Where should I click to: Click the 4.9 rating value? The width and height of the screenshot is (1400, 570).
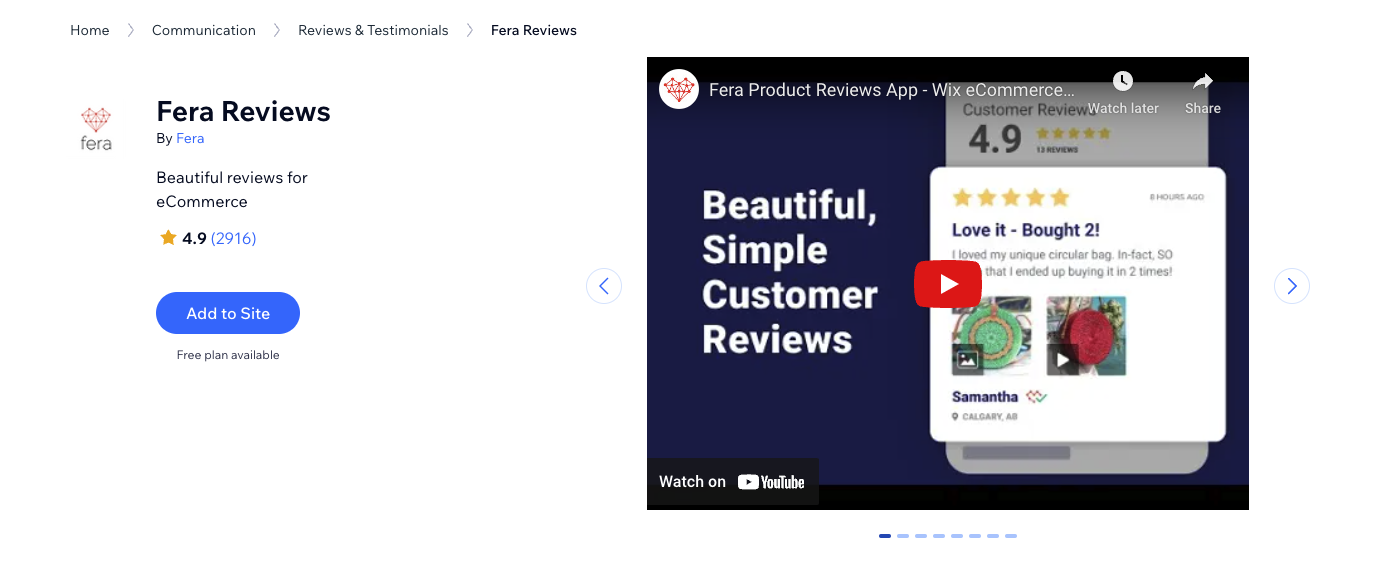tap(194, 238)
